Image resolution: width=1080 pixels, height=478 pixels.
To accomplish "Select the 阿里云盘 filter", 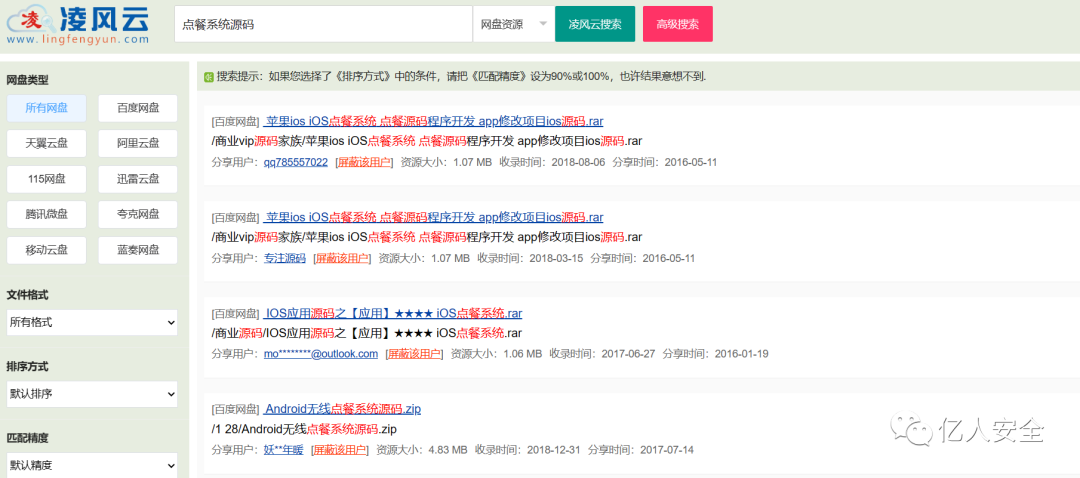I will [x=138, y=144].
